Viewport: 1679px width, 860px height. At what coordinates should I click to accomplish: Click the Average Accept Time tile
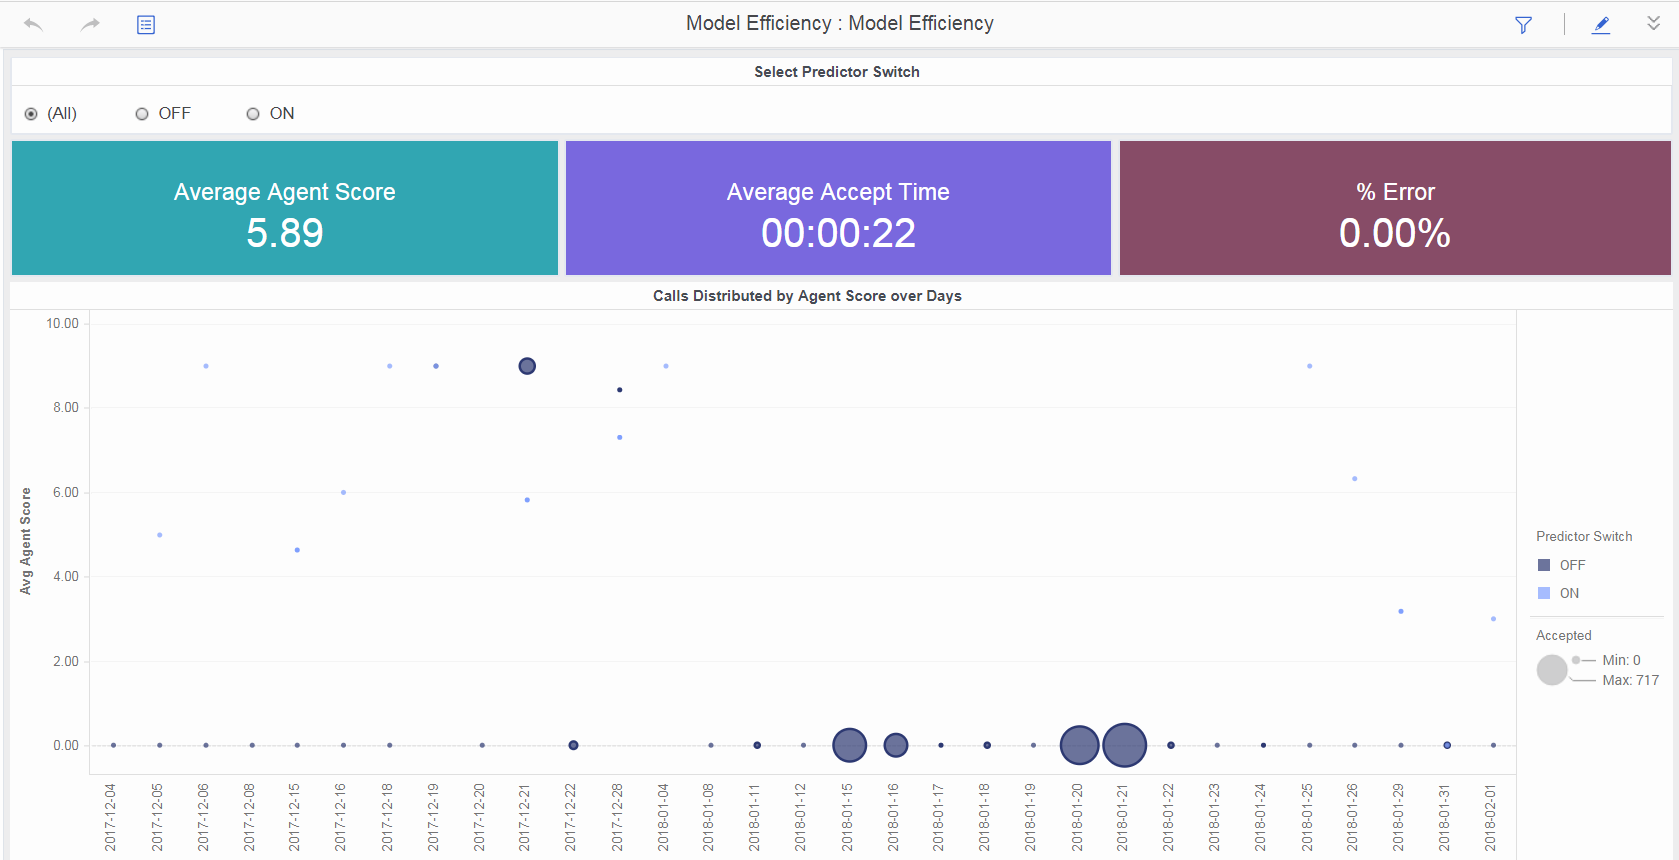coord(838,208)
